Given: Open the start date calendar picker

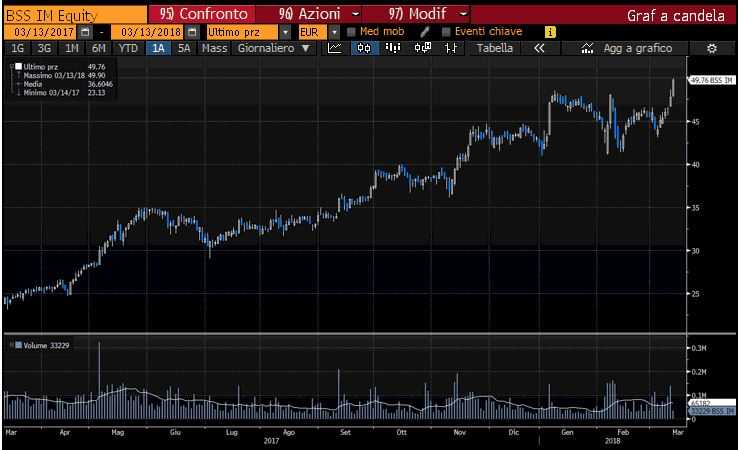Looking at the screenshot, I should pyautogui.click(x=85, y=32).
